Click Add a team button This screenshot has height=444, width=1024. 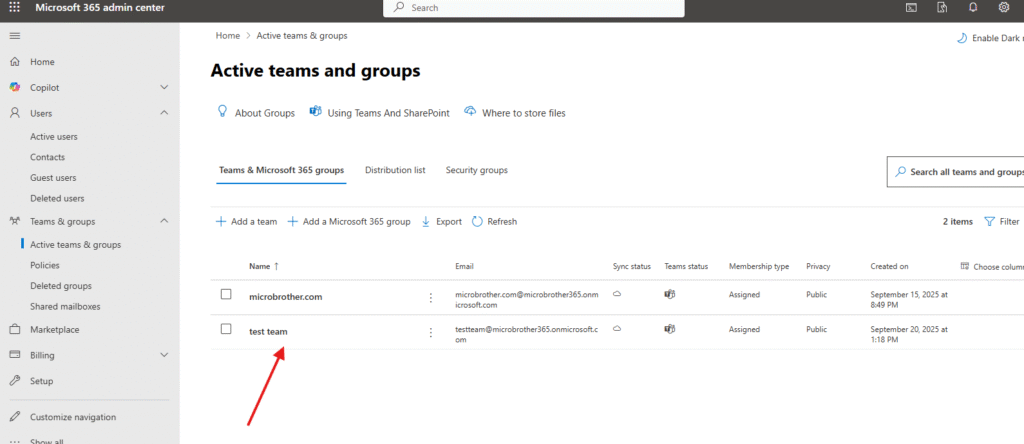point(246,221)
